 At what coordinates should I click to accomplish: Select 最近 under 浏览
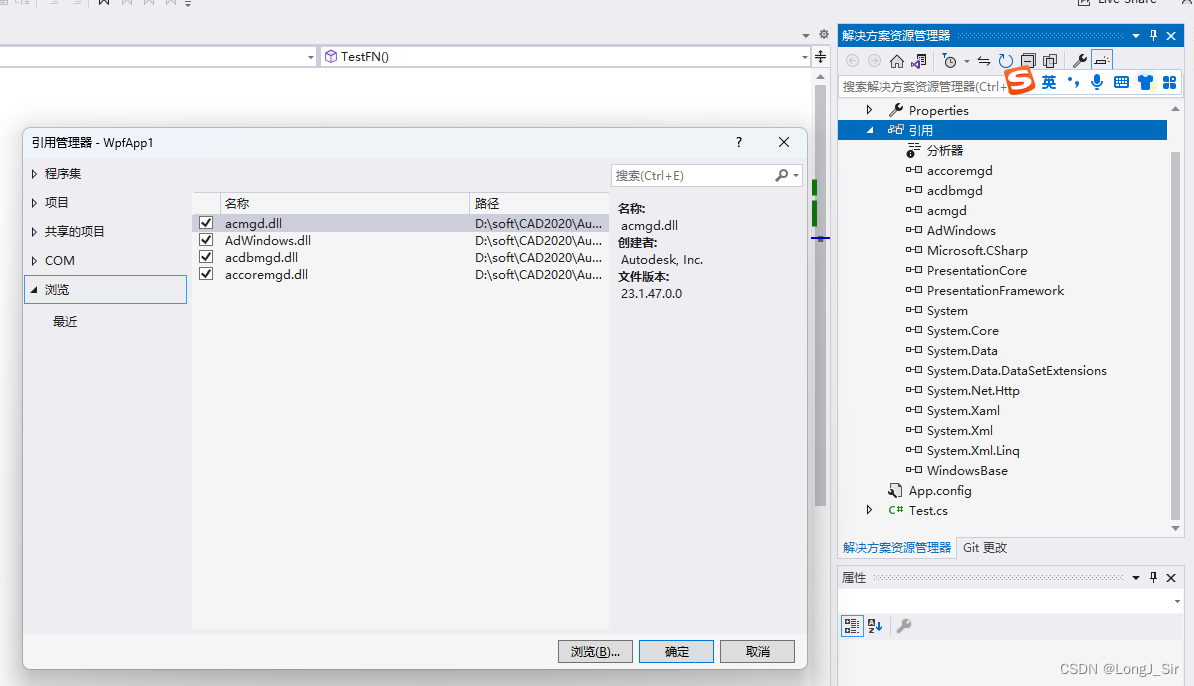coord(65,321)
